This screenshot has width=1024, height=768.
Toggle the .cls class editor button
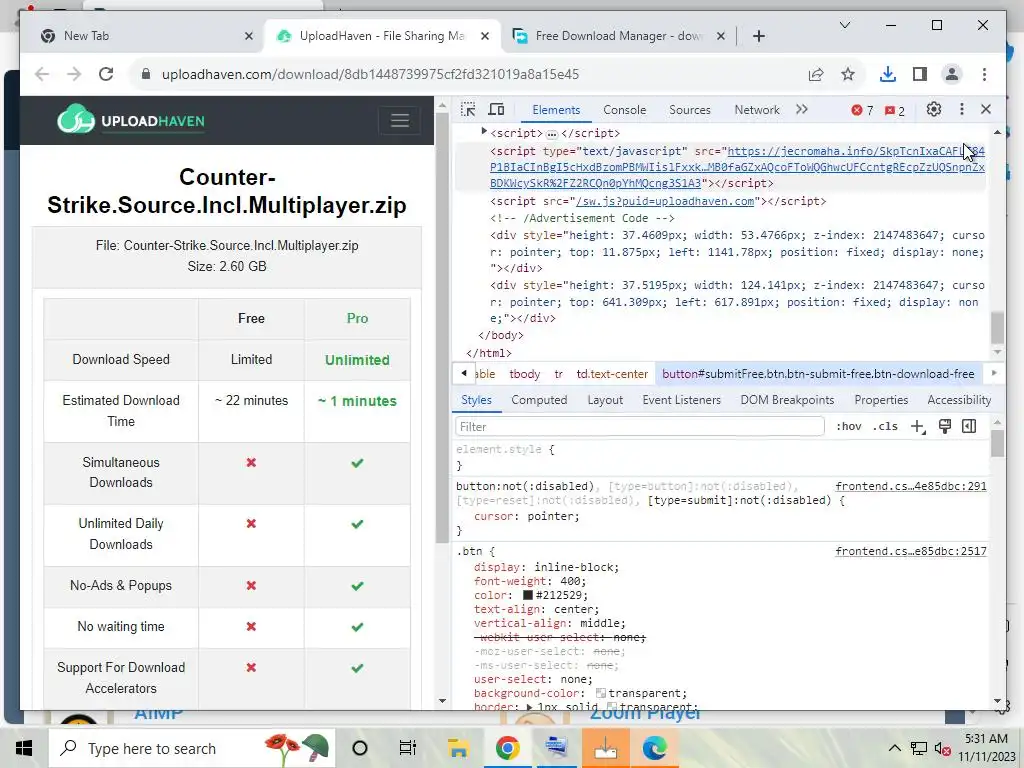(885, 426)
